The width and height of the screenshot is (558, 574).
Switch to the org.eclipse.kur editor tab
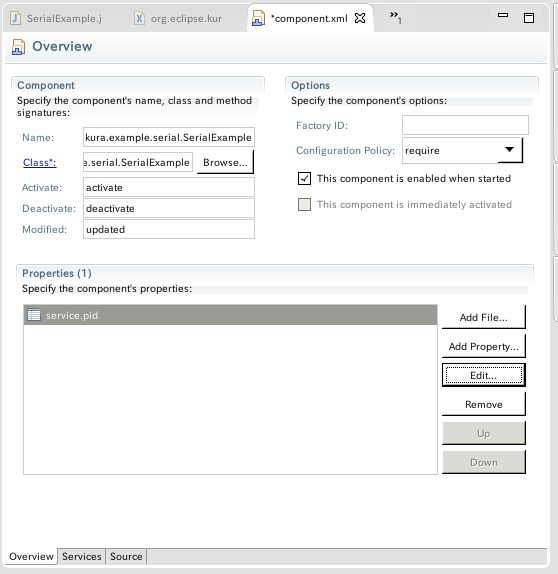(179, 18)
